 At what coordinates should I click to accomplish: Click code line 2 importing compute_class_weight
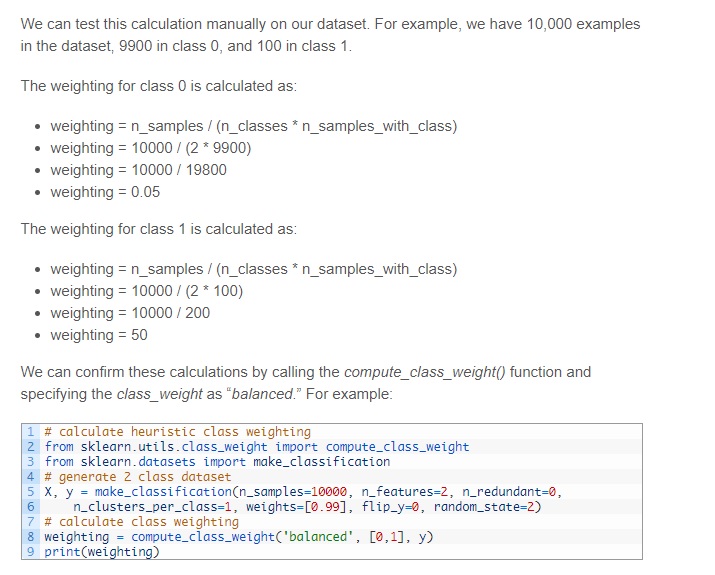(257, 446)
